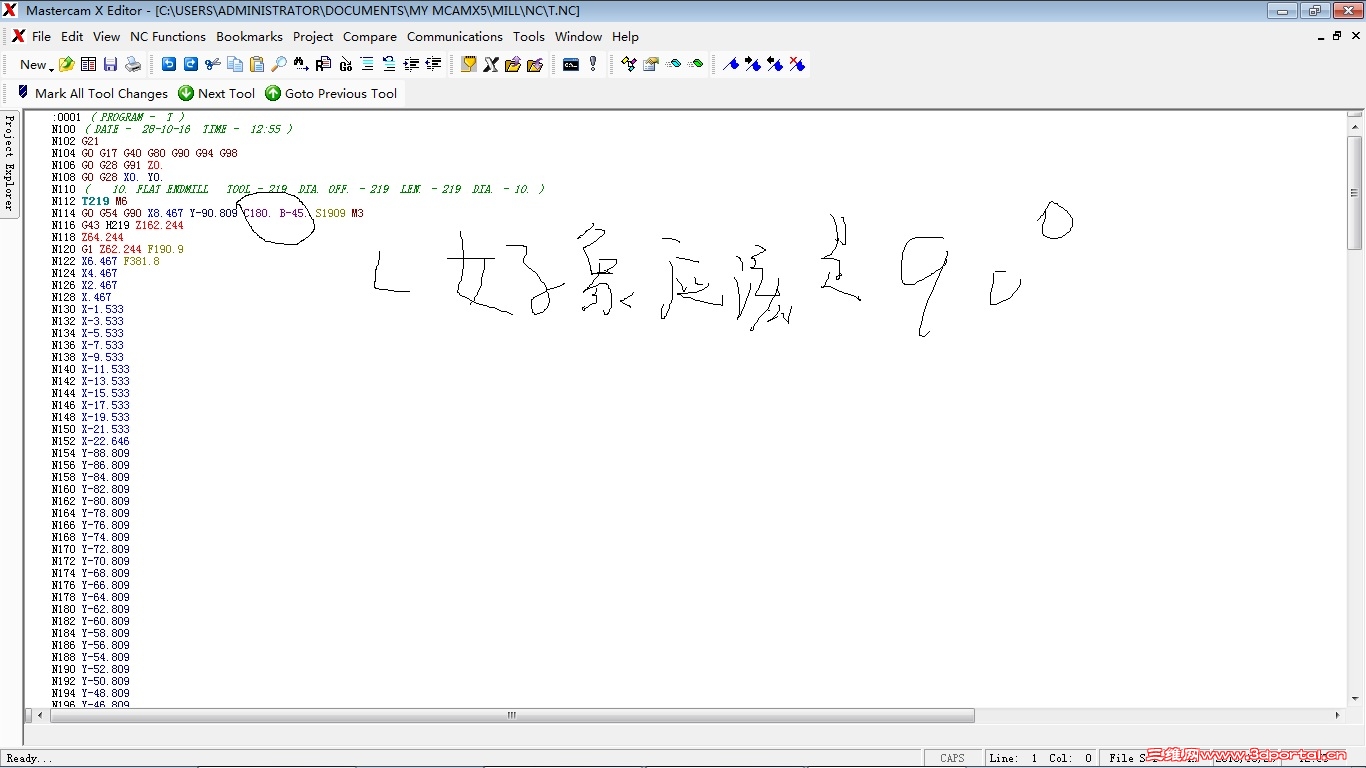Click the find-next binoculars icon
The image size is (1366, 768).
[x=301, y=64]
